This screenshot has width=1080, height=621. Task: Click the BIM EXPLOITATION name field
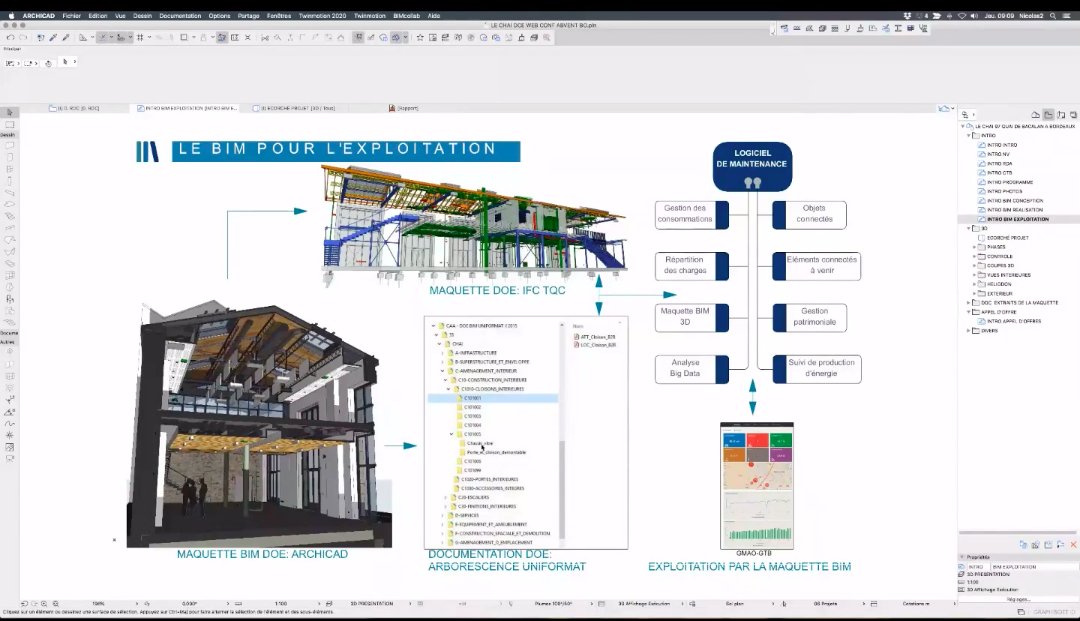tap(1033, 567)
